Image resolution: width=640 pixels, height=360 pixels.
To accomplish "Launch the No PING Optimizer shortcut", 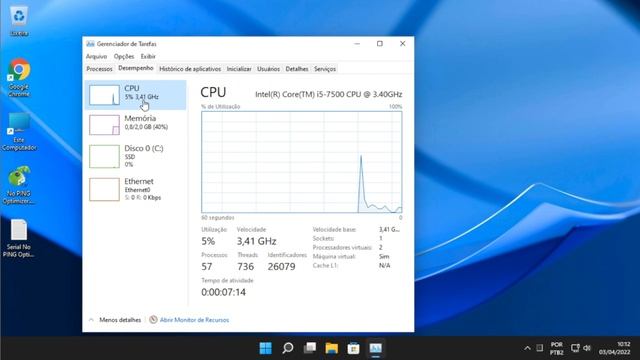I will coord(19,184).
